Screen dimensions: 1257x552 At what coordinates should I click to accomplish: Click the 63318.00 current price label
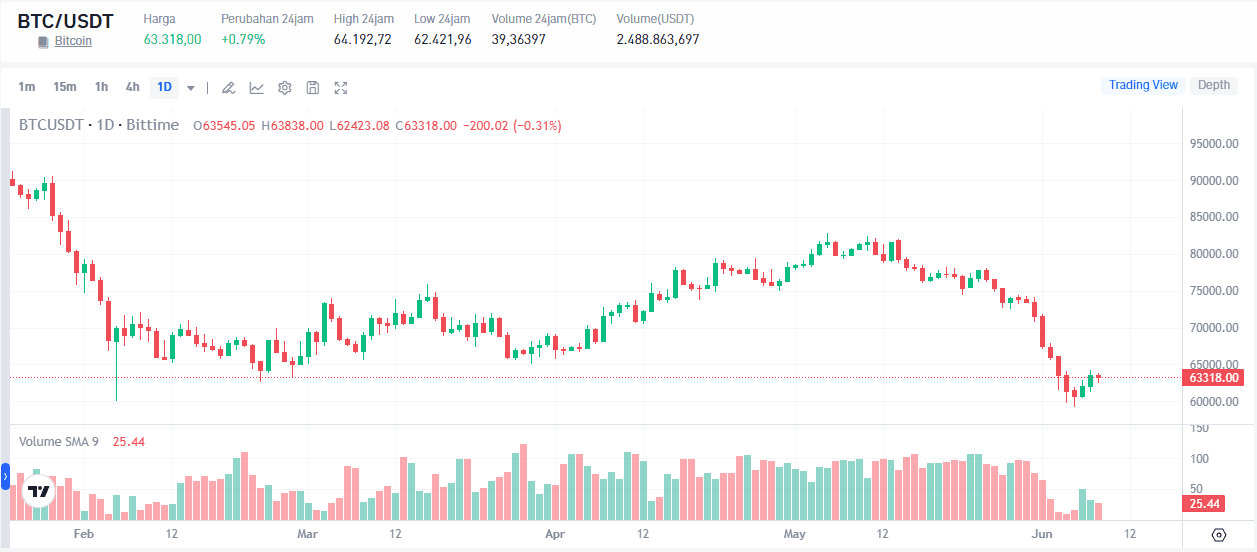(1215, 378)
